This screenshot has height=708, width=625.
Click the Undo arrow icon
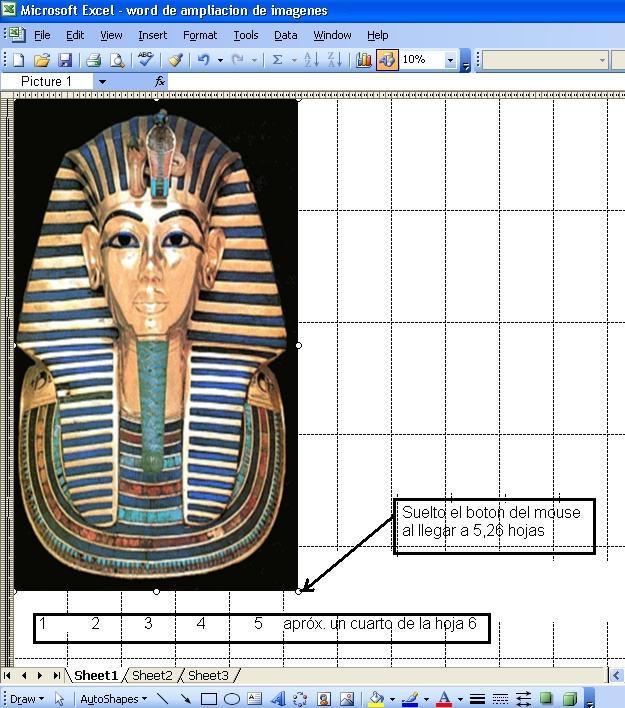[x=204, y=60]
